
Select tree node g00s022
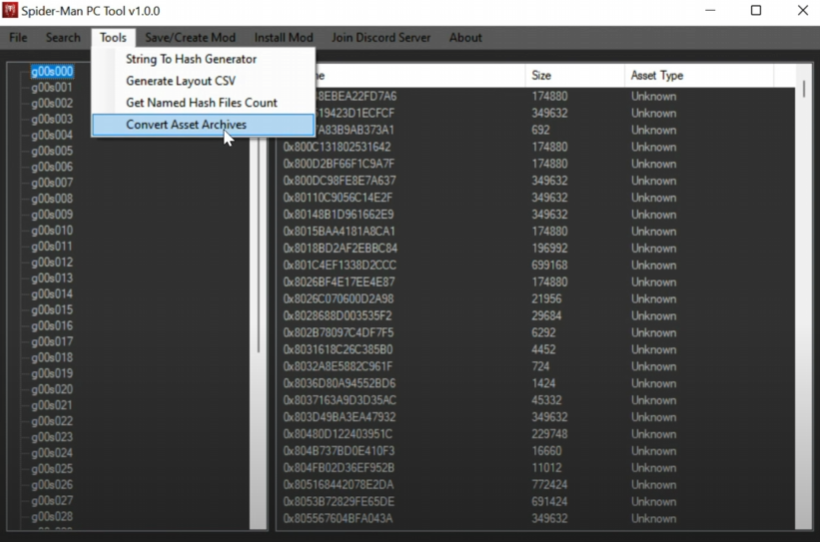coord(52,421)
